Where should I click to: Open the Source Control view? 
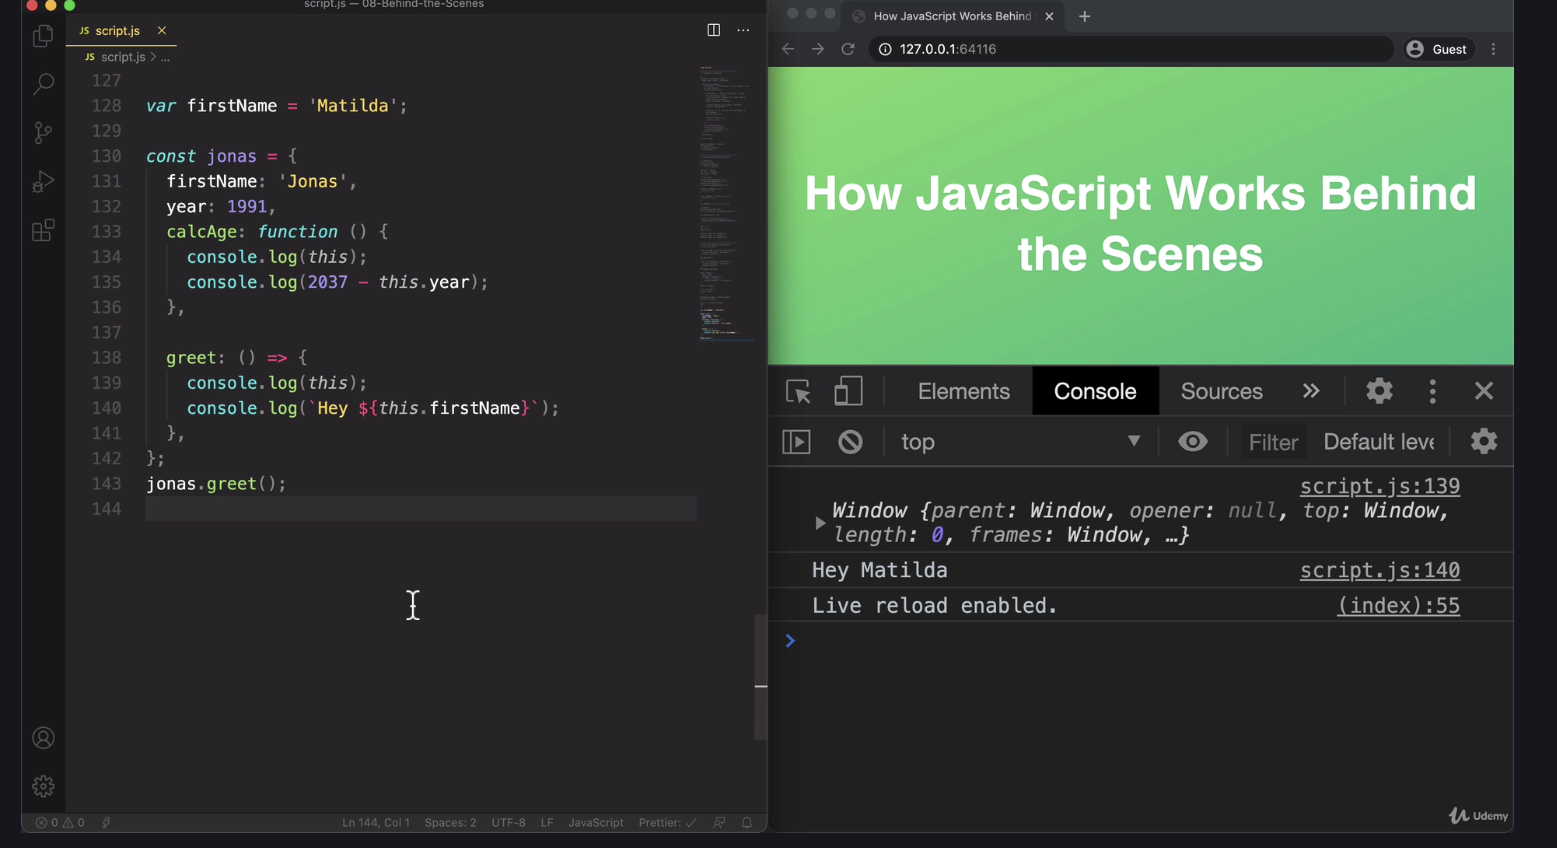(x=43, y=133)
